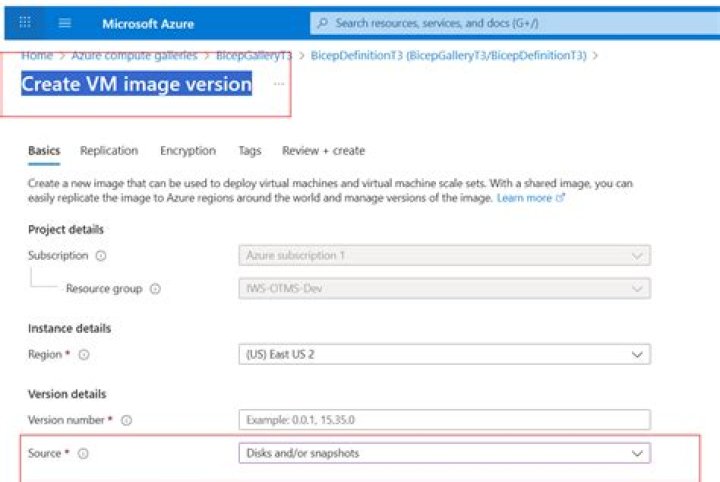Open the Resource group dropdown

[444, 289]
